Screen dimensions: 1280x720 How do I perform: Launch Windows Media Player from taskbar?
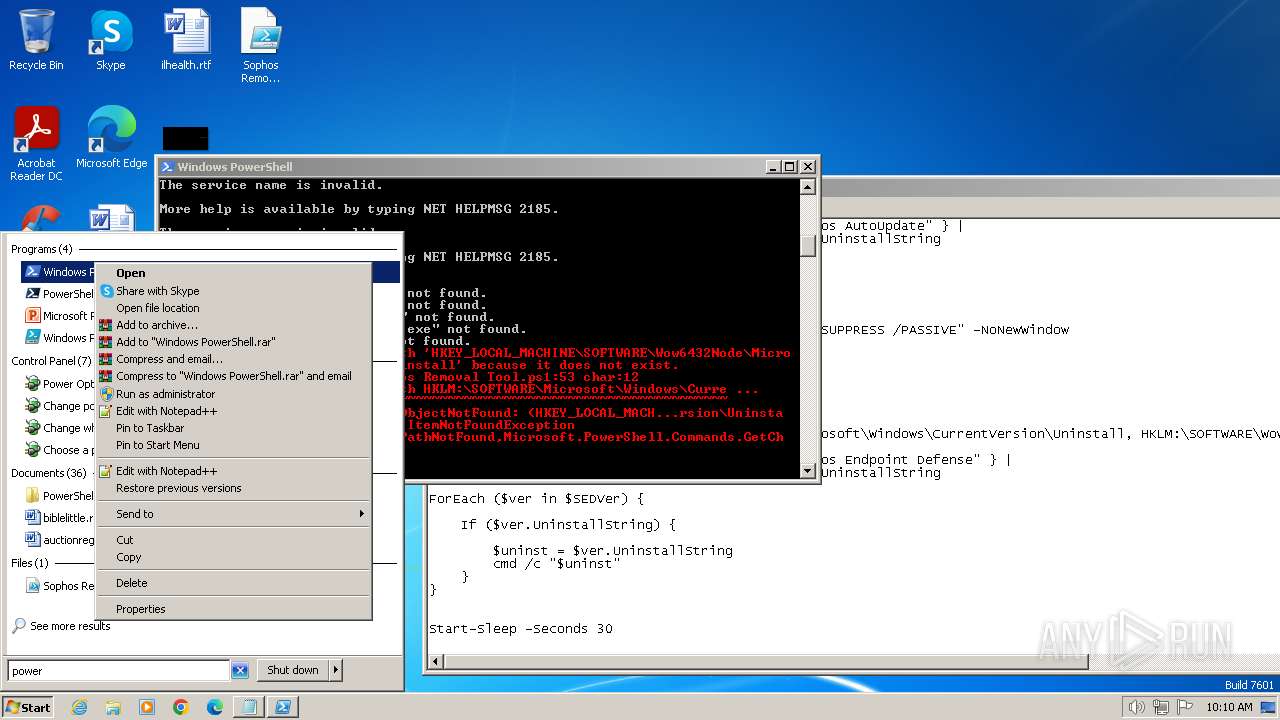pos(147,707)
